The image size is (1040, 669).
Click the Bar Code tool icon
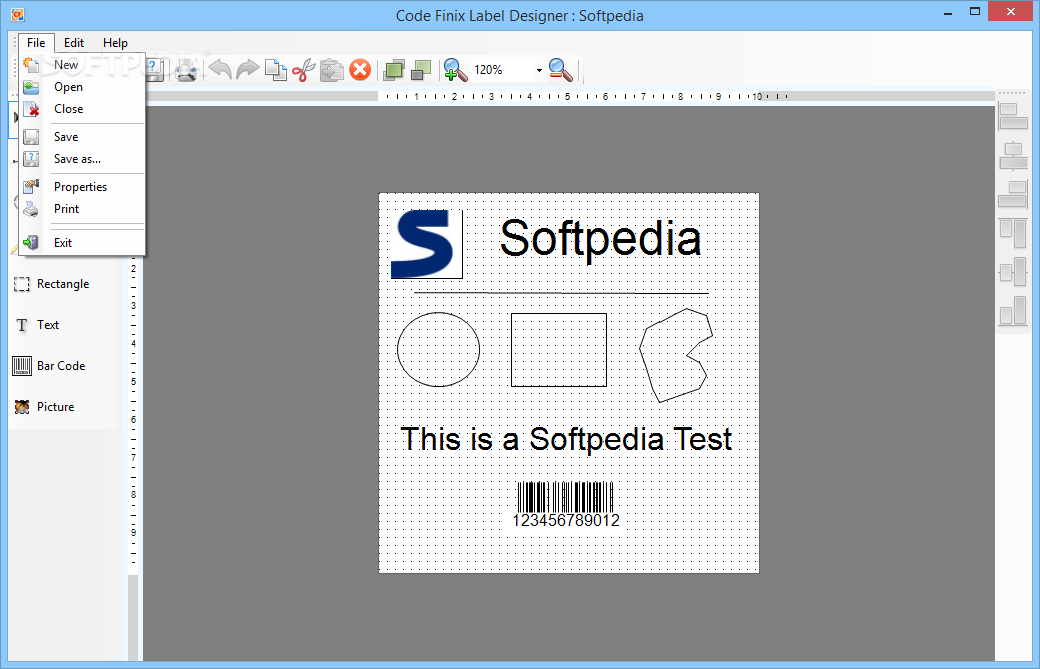pyautogui.click(x=22, y=366)
